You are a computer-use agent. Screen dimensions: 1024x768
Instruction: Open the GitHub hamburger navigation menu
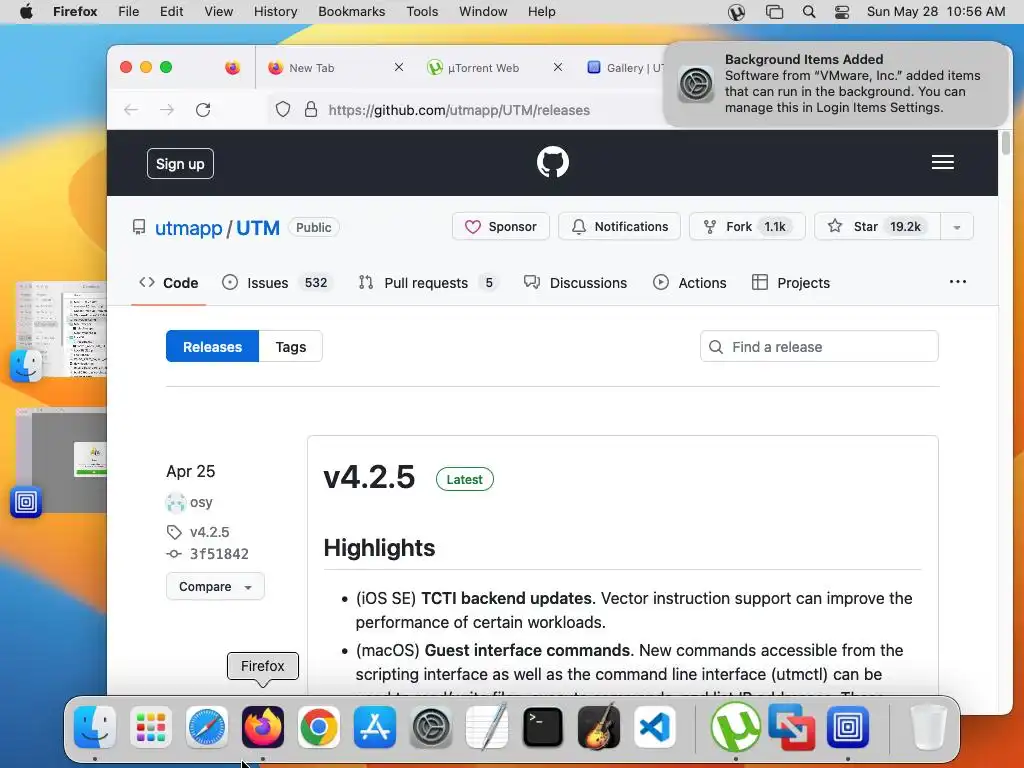pyautogui.click(x=942, y=162)
